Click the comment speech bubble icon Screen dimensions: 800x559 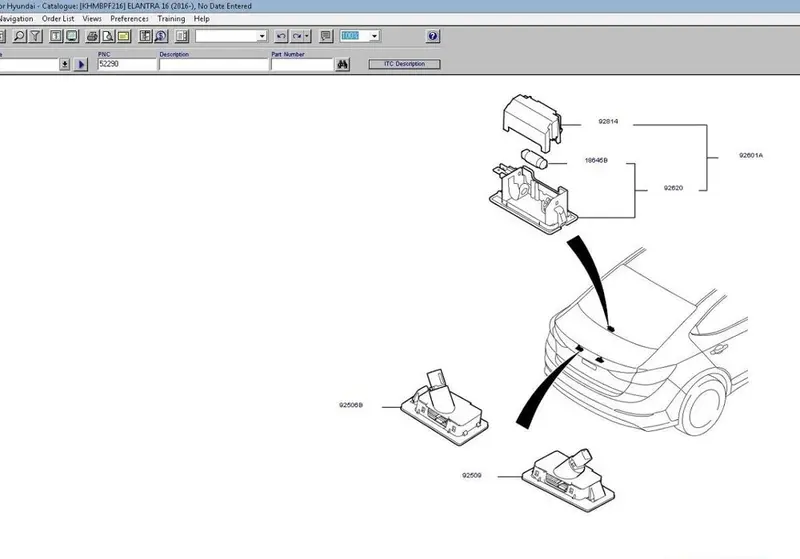click(326, 36)
